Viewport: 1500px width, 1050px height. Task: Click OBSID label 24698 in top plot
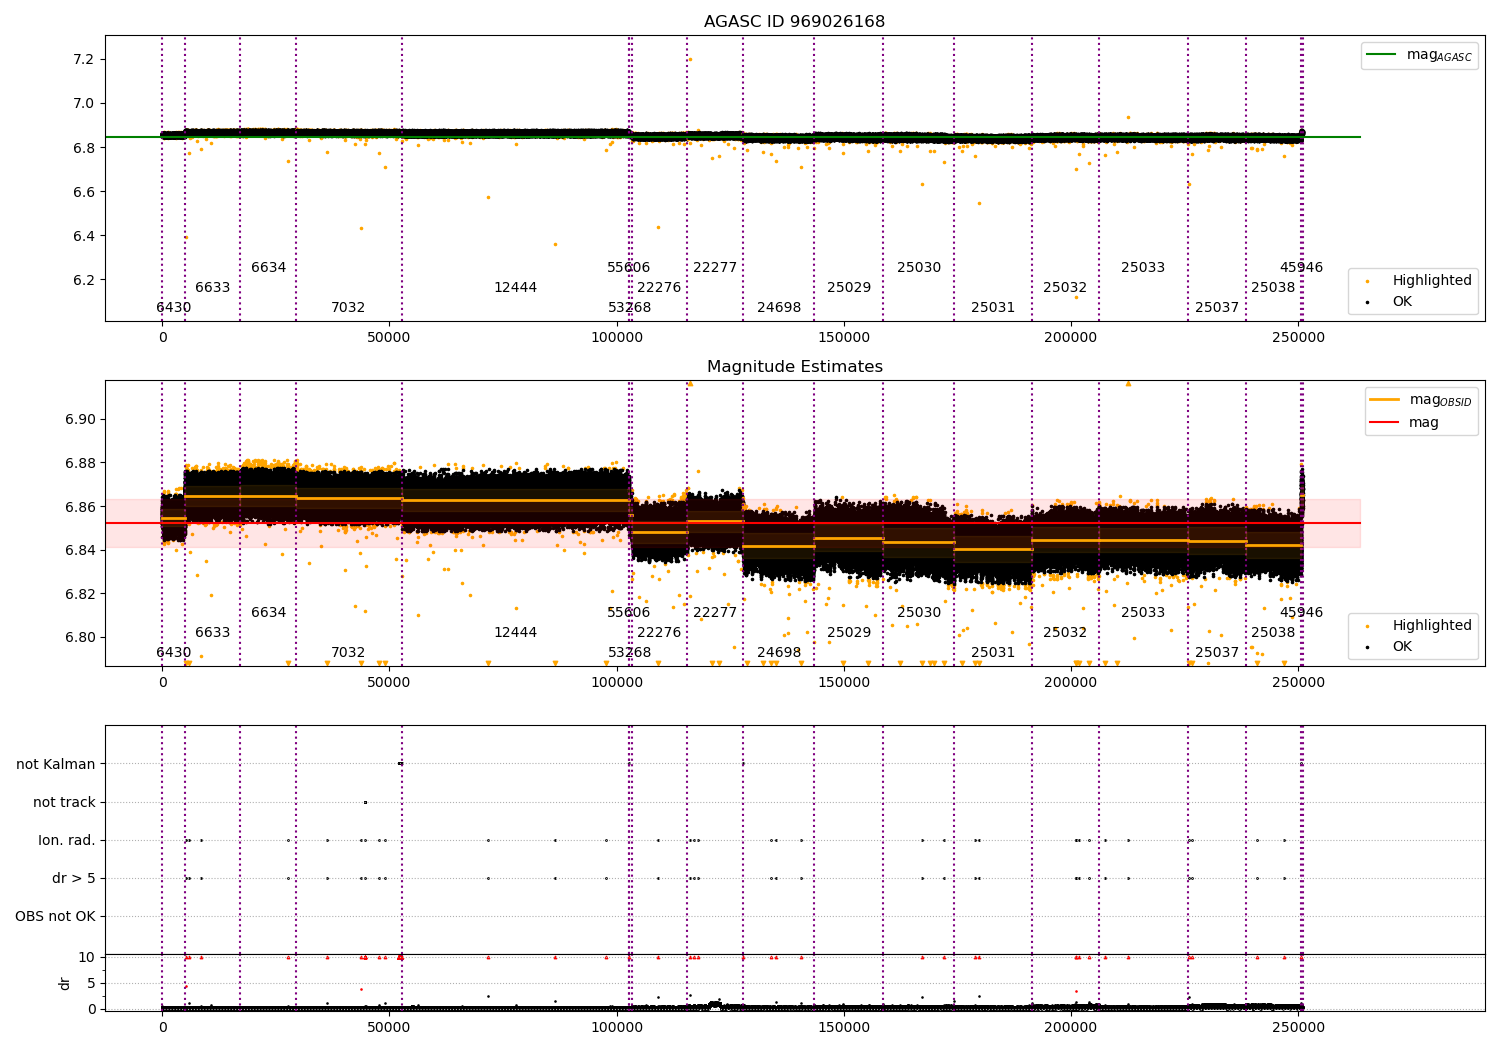pos(779,307)
